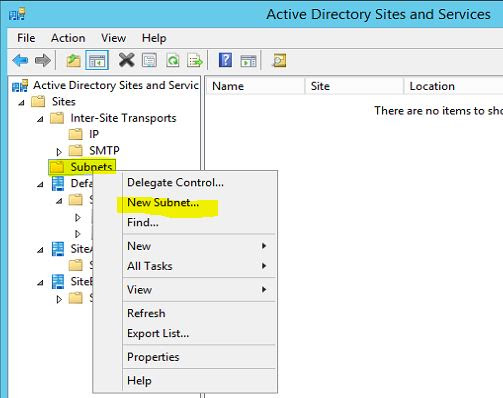Sort by the Location column header
Screen dimensions: 503x398
pyautogui.click(x=453, y=86)
